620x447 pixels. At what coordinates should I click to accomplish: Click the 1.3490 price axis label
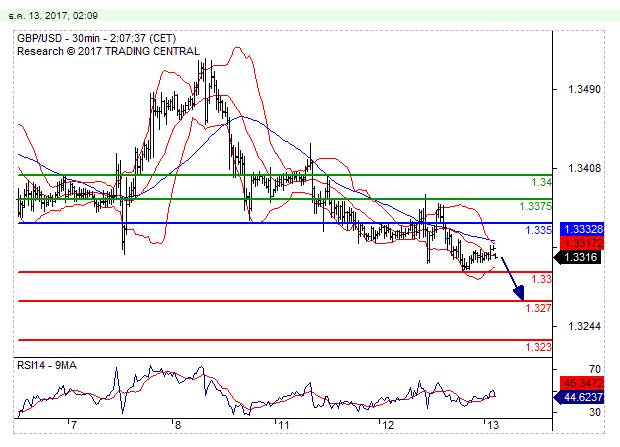tap(584, 89)
